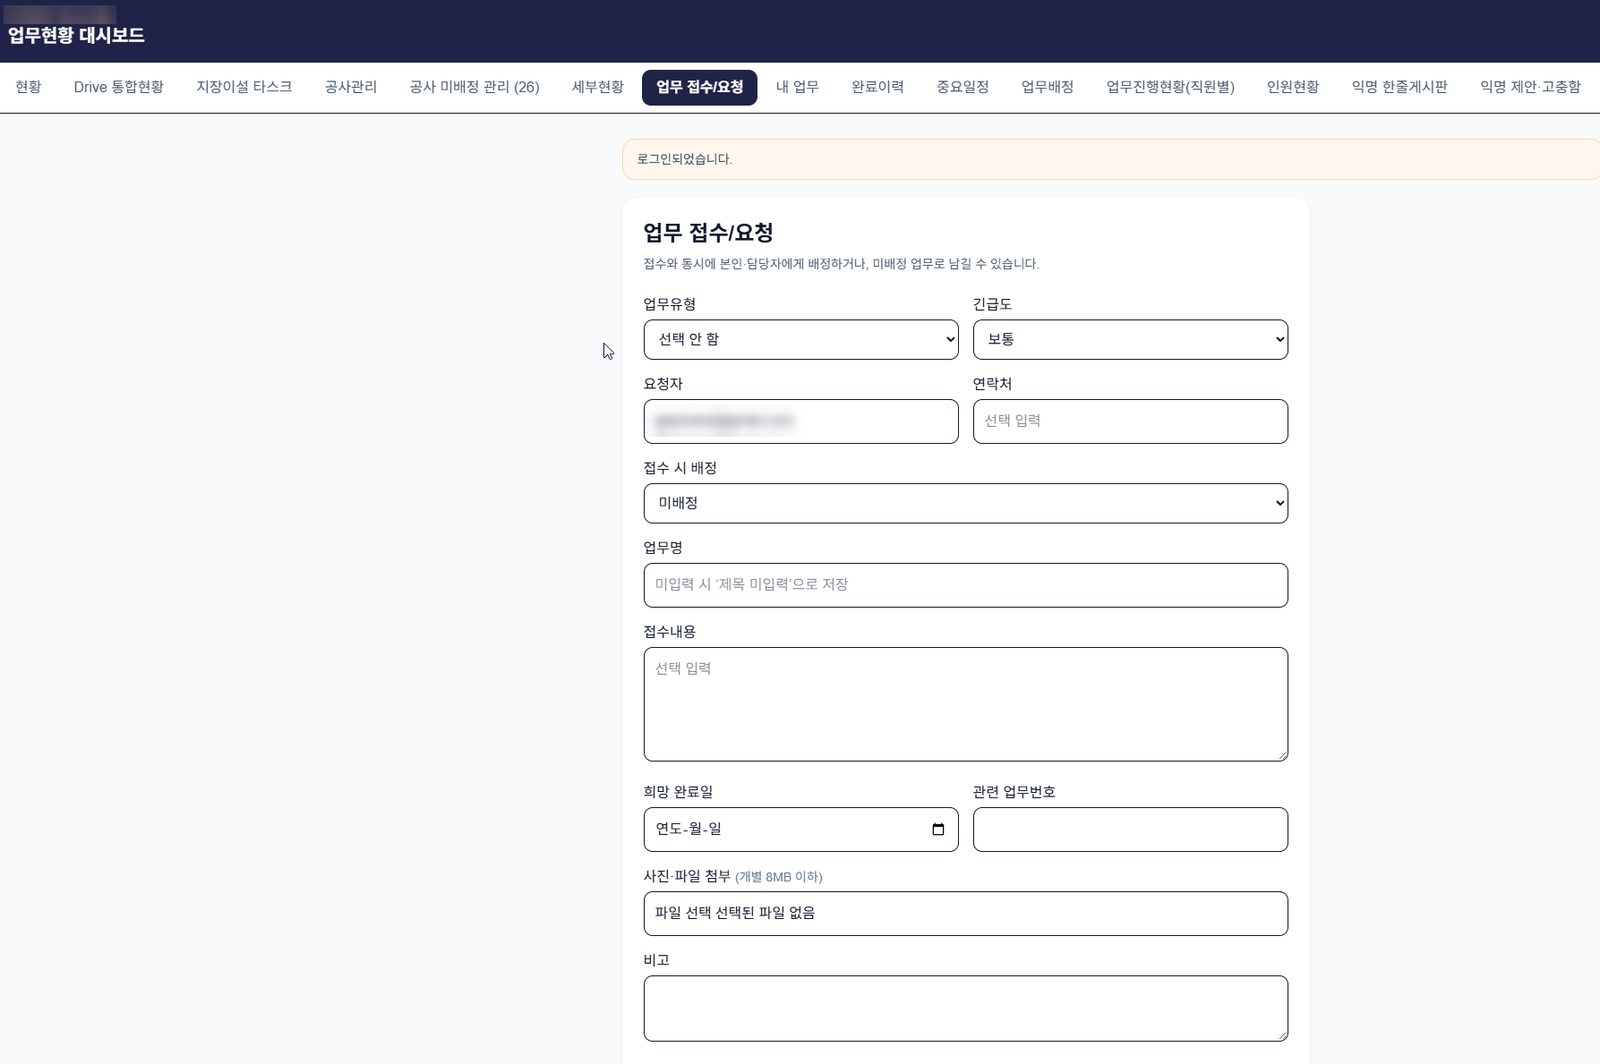This screenshot has width=1600, height=1064.
Task: Click the 희망 완료일 date field
Action: click(x=801, y=829)
